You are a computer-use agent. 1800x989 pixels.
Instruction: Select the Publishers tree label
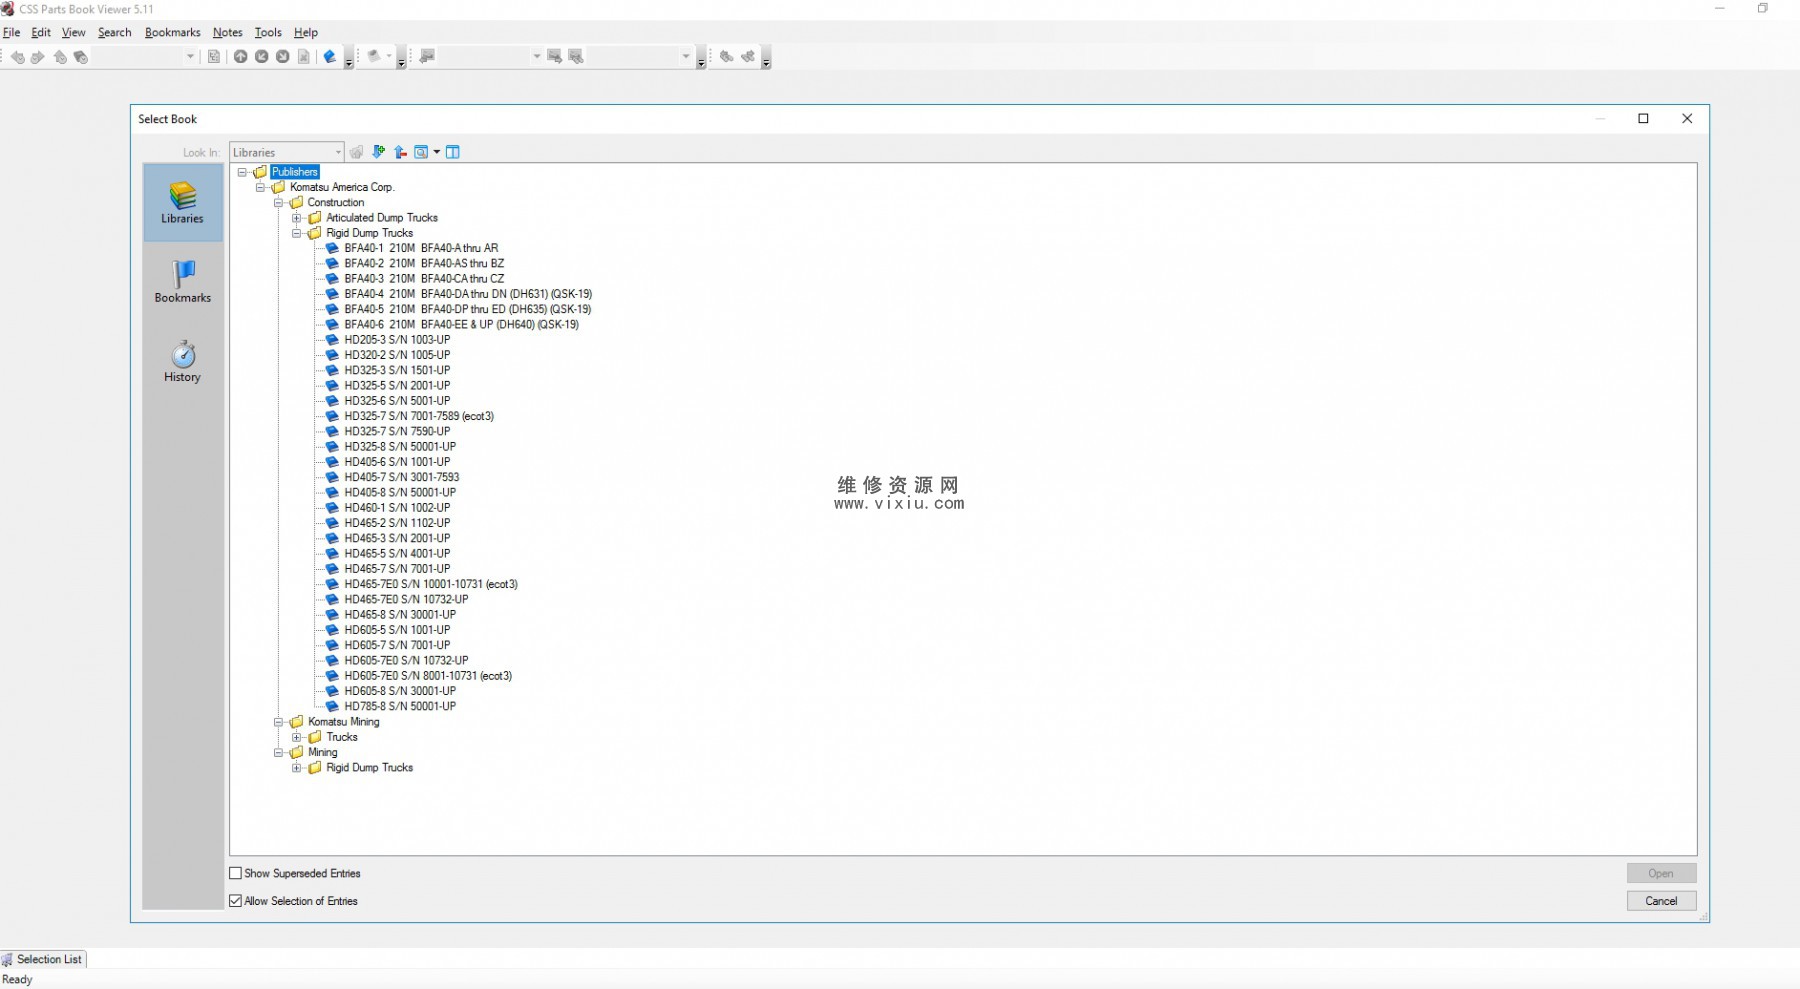295,172
